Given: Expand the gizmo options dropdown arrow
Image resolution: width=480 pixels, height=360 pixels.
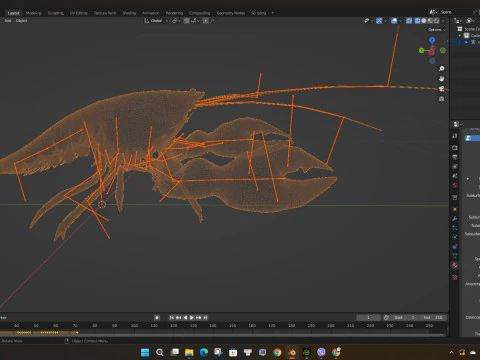Looking at the screenshot, I should coord(385,21).
